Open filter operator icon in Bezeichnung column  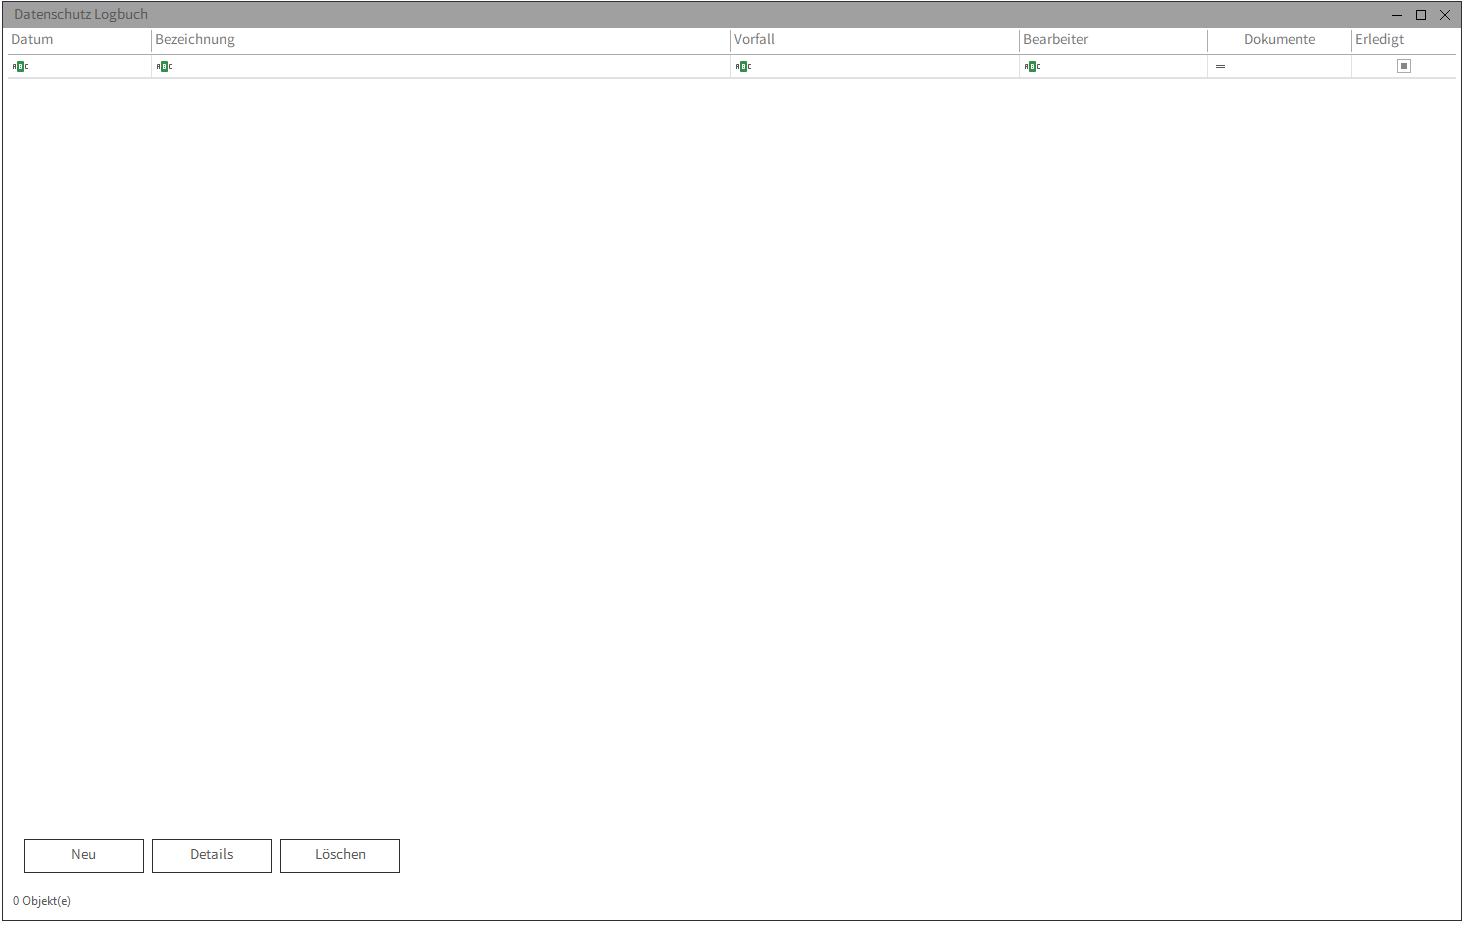coord(164,66)
